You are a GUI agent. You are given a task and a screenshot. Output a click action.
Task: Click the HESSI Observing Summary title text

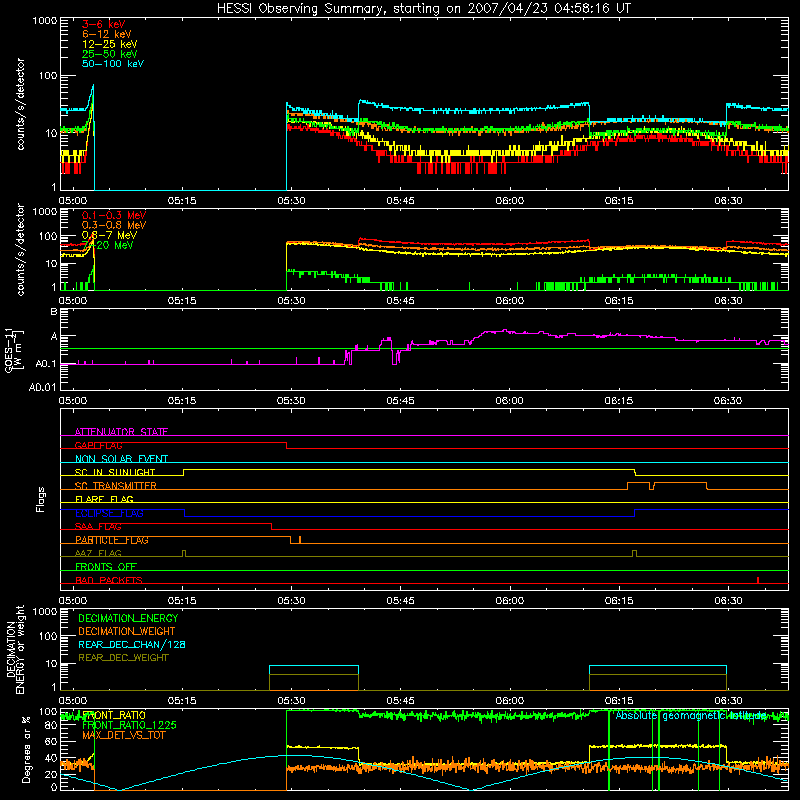point(424,9)
